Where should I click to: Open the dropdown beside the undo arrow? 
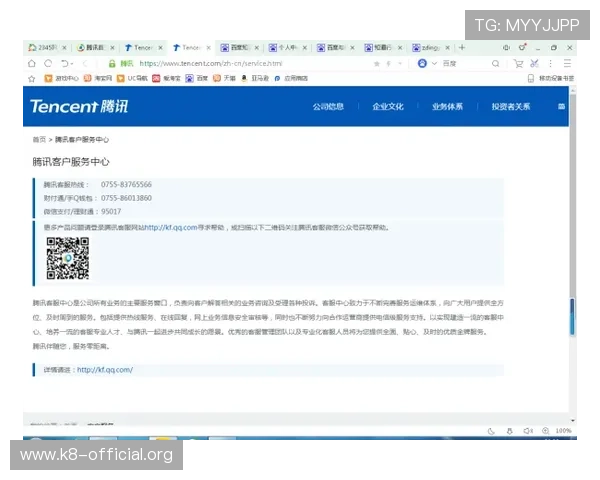72,64
